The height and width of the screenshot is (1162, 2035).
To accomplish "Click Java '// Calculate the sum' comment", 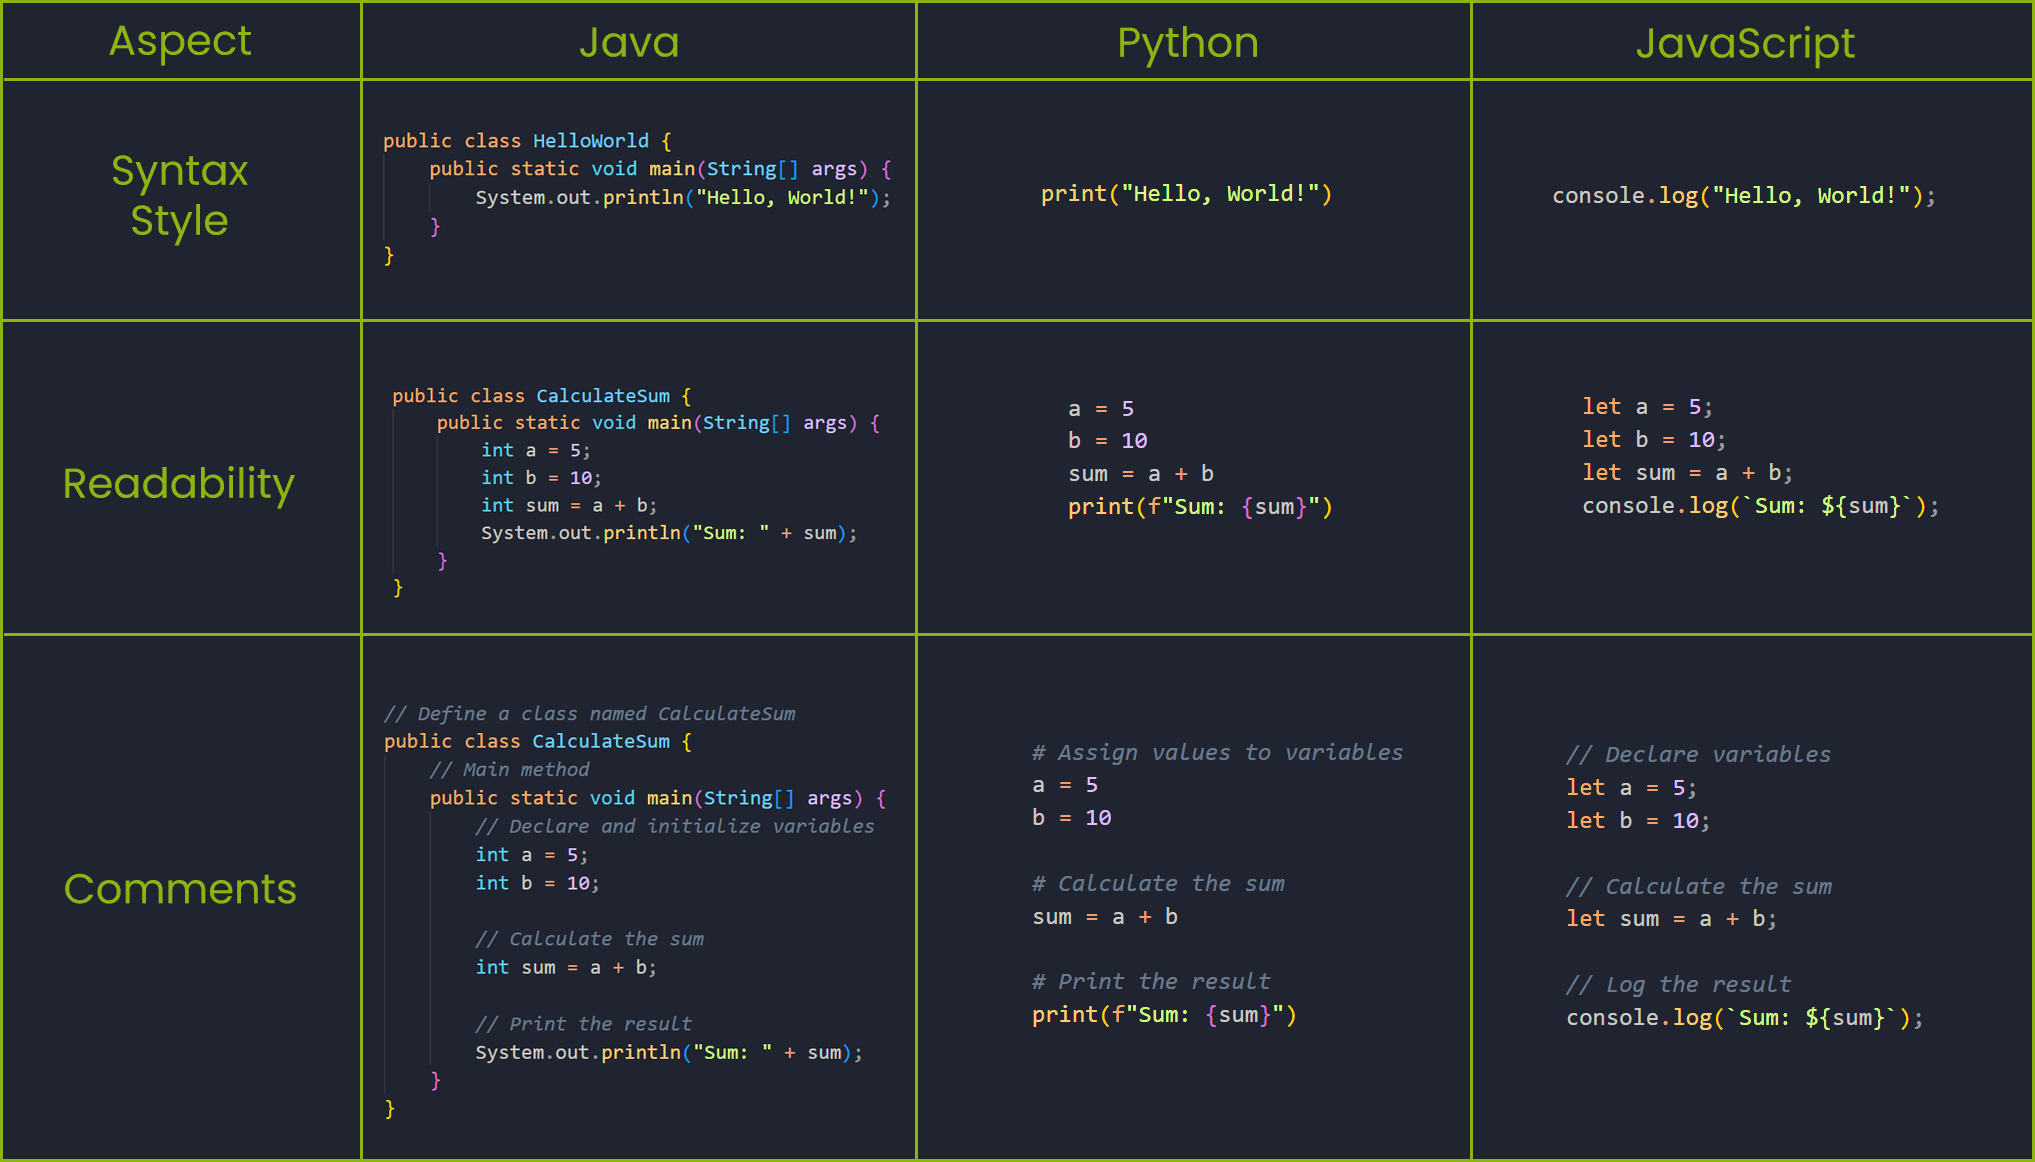I will point(590,940).
